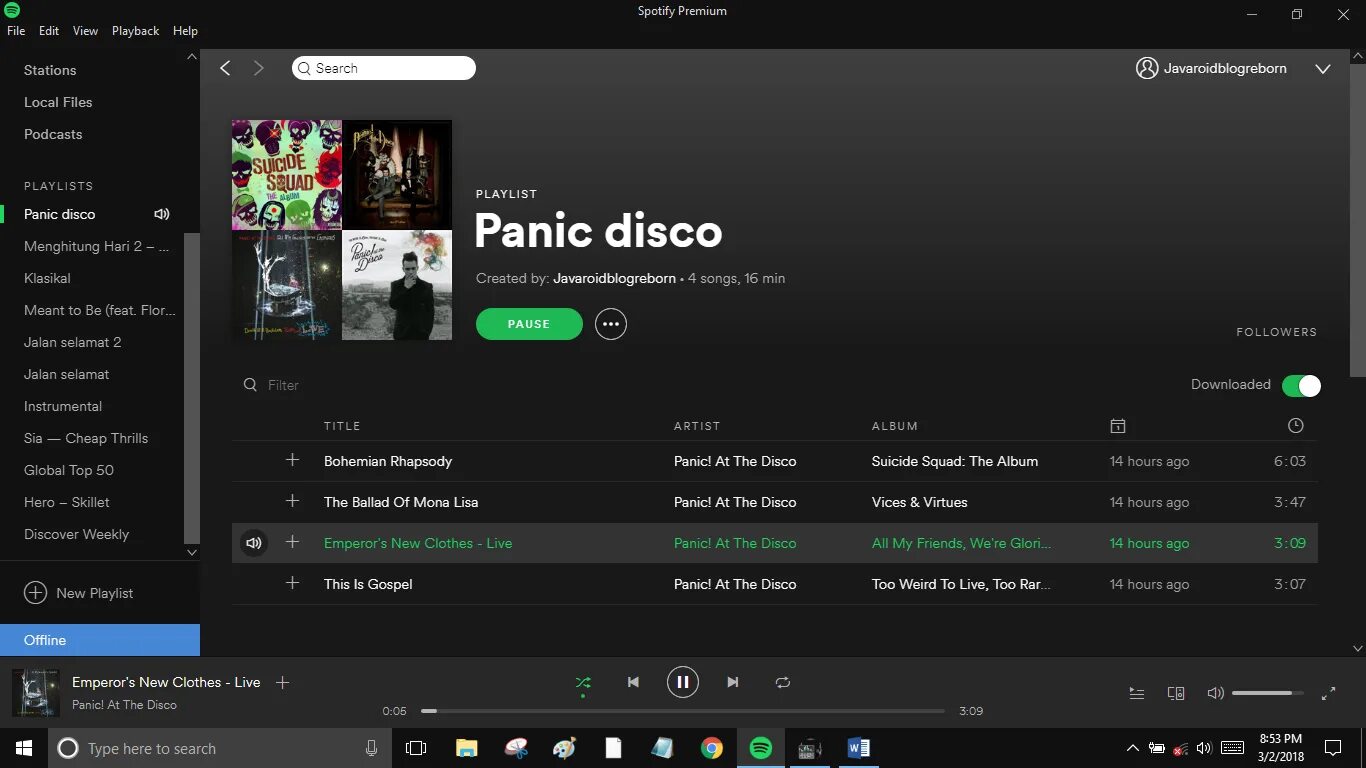Open the connect to device menu
1366x768 pixels.
tap(1176, 693)
